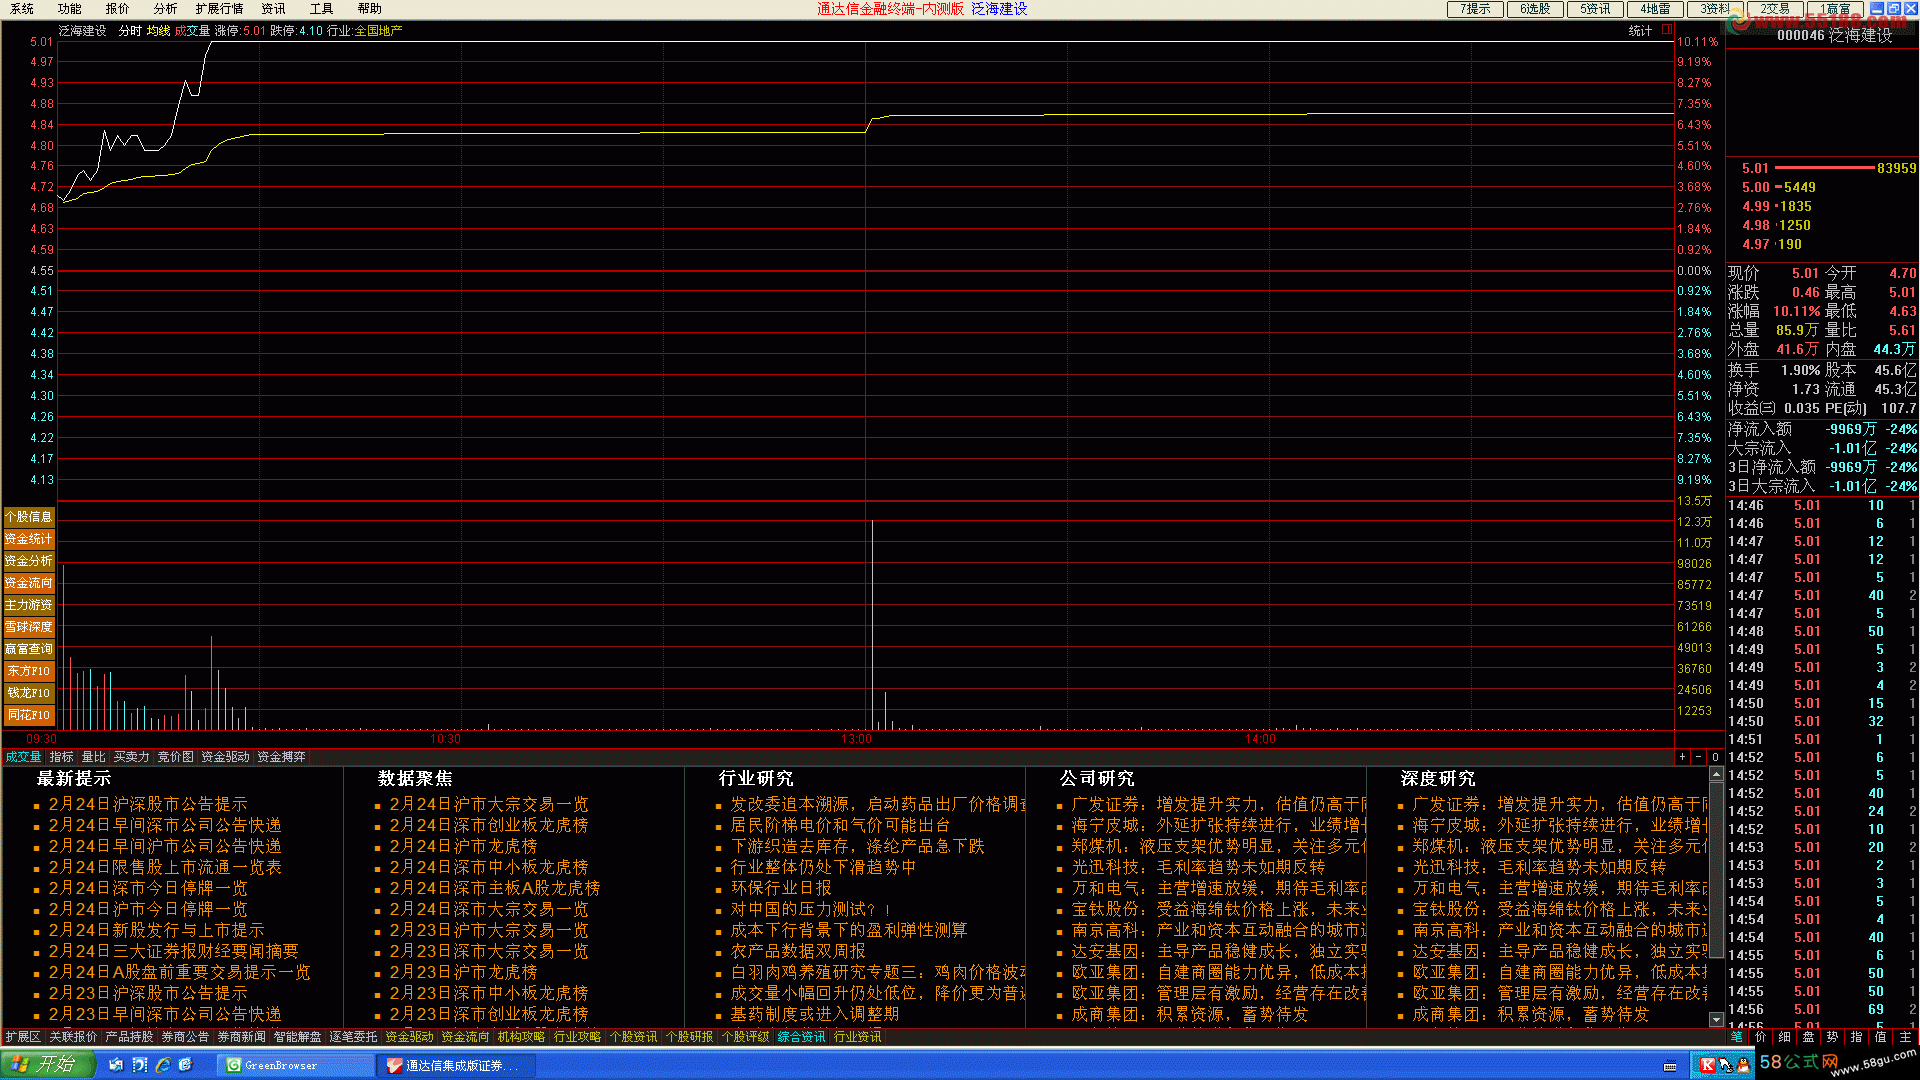Switch to the 竞价图 indicator tab
This screenshot has width=1920, height=1080.
point(175,757)
